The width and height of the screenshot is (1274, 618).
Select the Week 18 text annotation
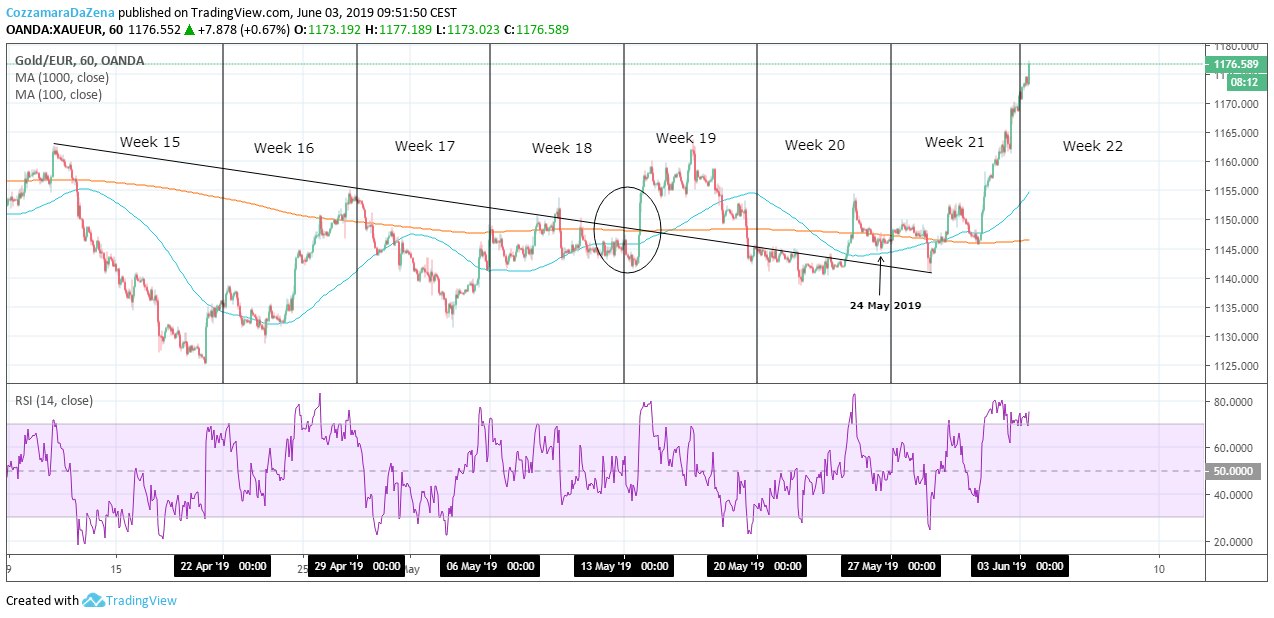562,148
